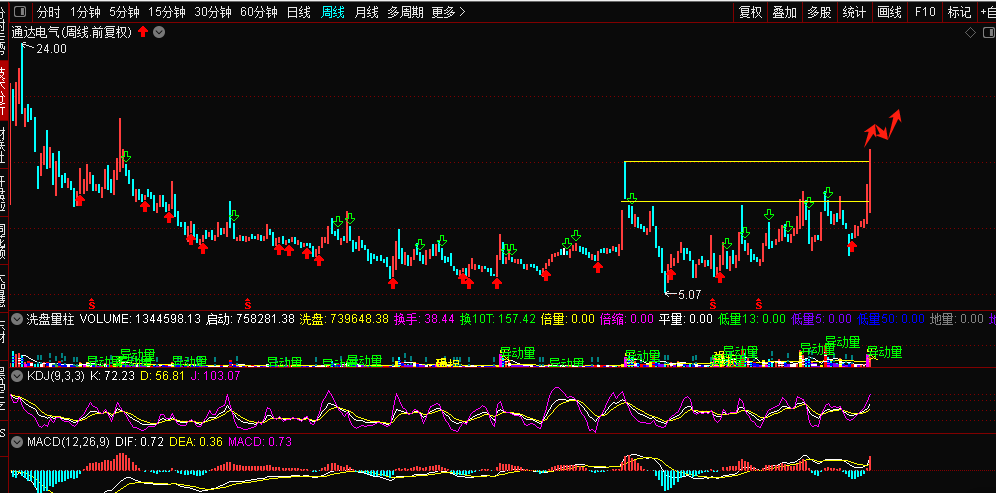The height and width of the screenshot is (493, 996).
Task: Click the 换10T: 157.42 value
Action: [x=498, y=319]
